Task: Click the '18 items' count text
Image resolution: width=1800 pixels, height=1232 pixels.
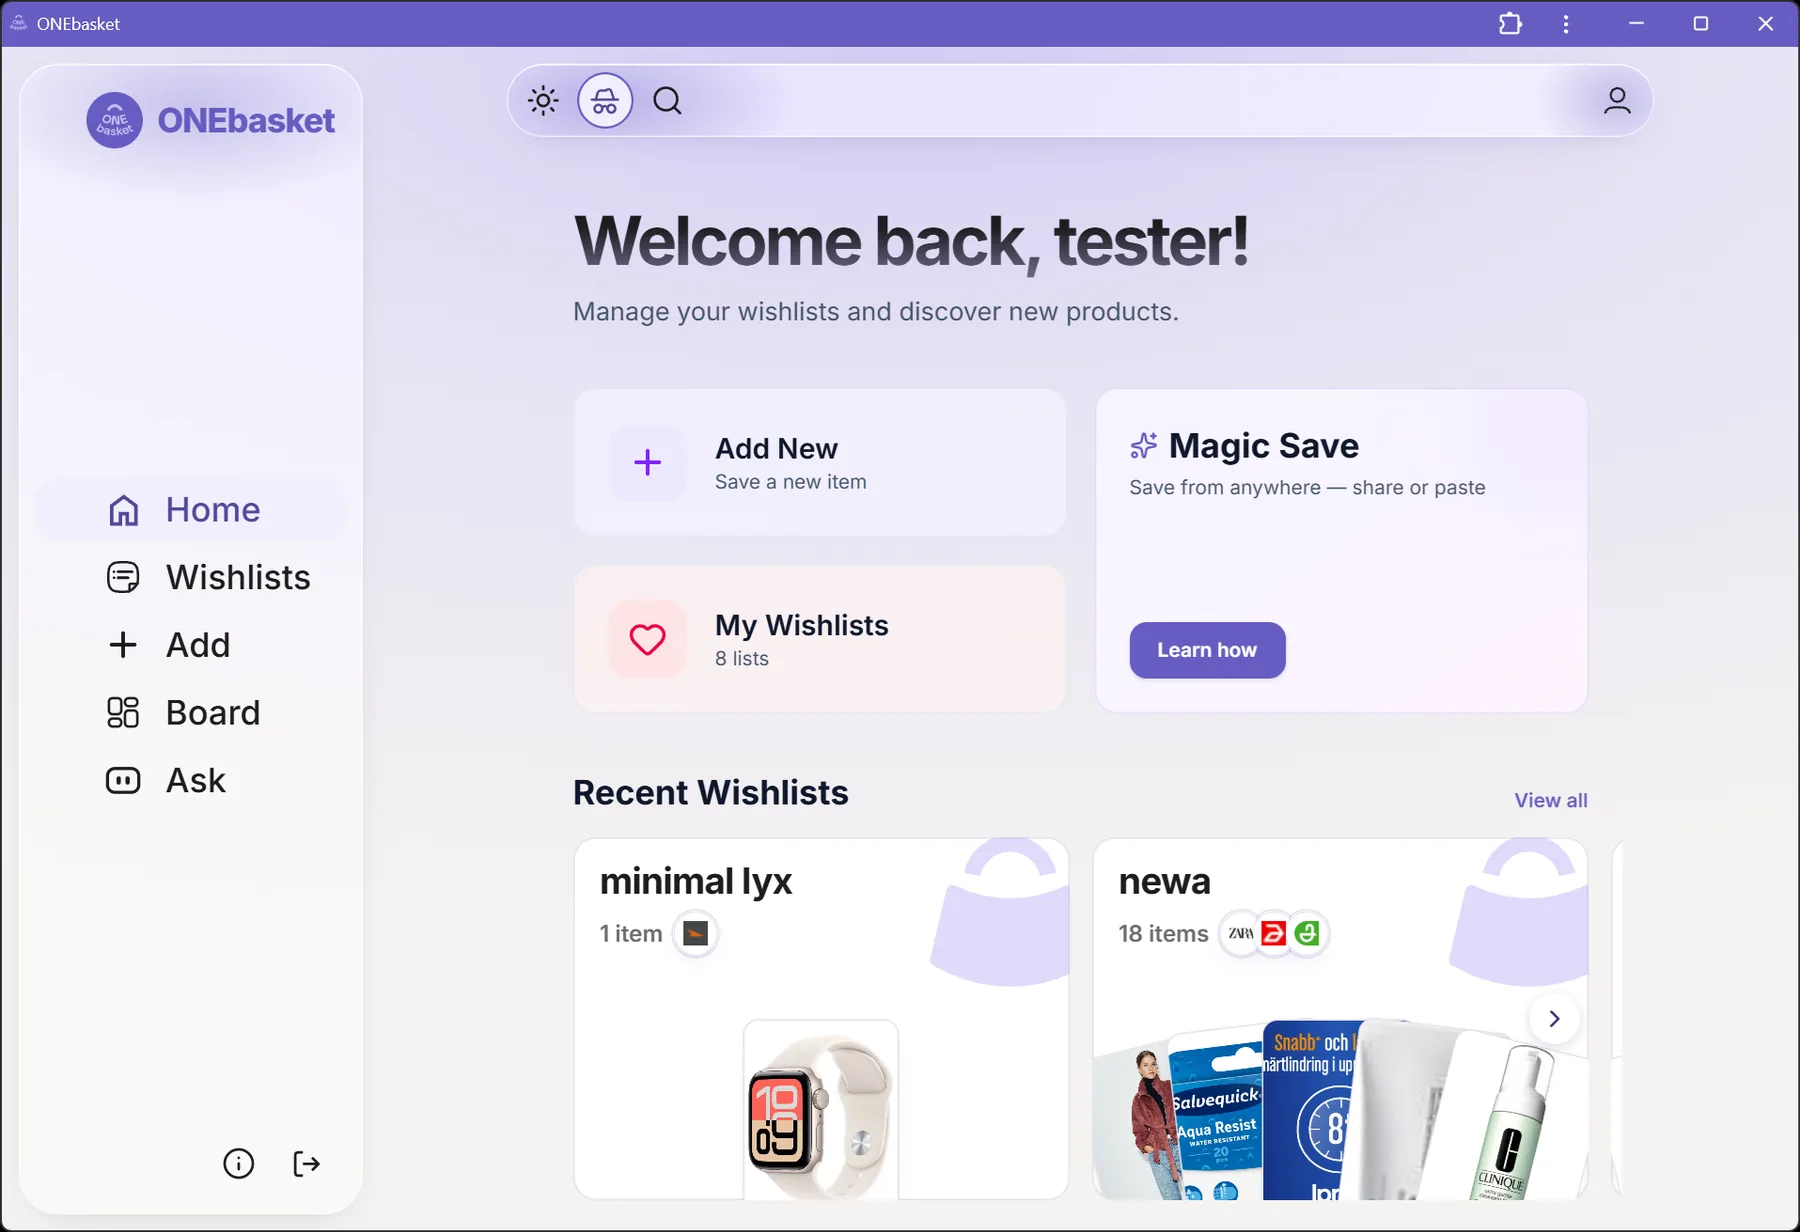Action: coord(1163,934)
